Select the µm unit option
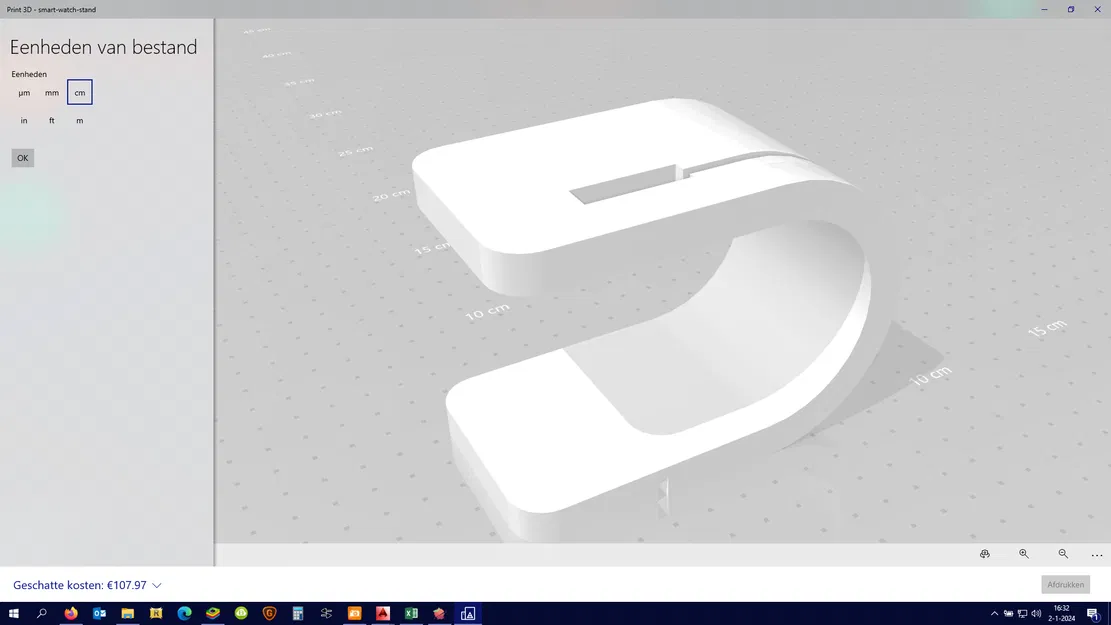 click(x=24, y=93)
